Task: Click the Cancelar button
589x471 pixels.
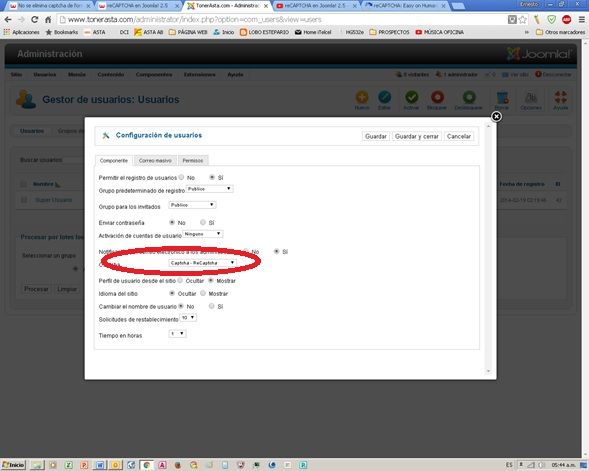Action: 459,136
